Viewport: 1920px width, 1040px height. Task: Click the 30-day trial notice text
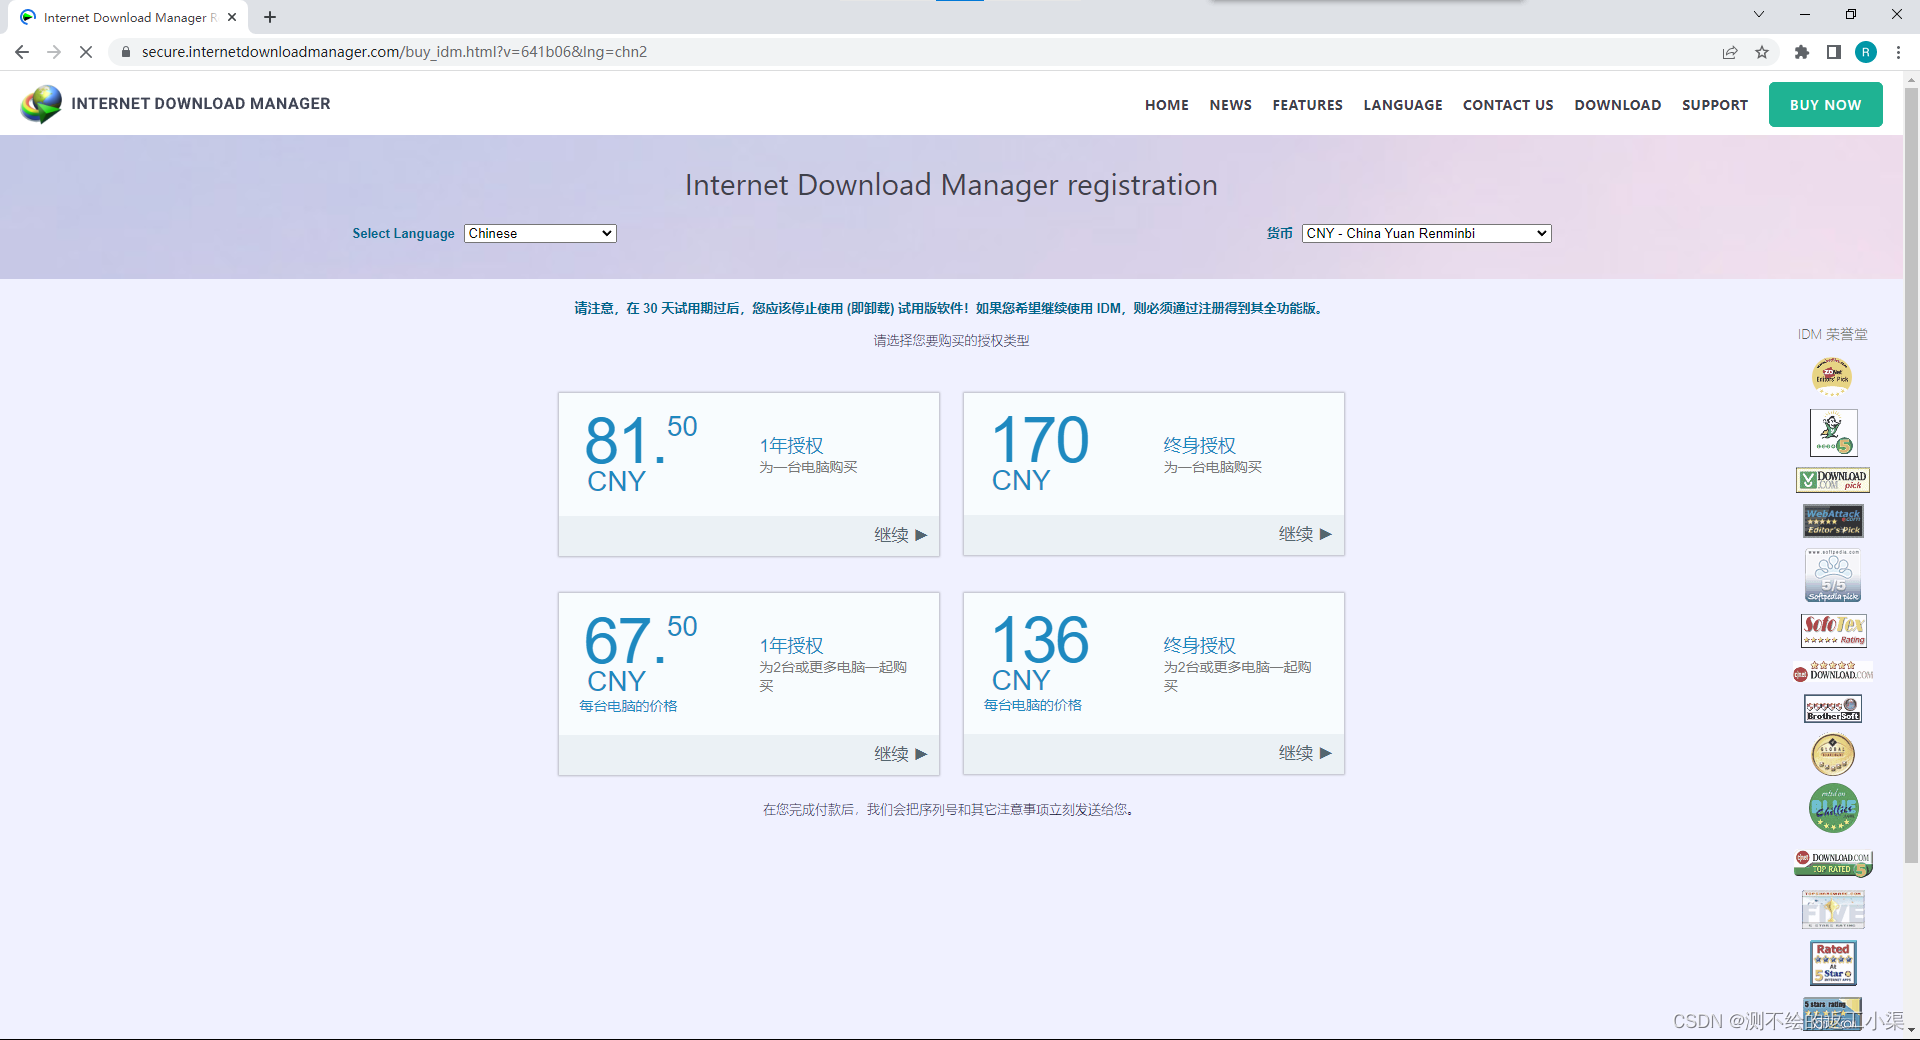951,308
